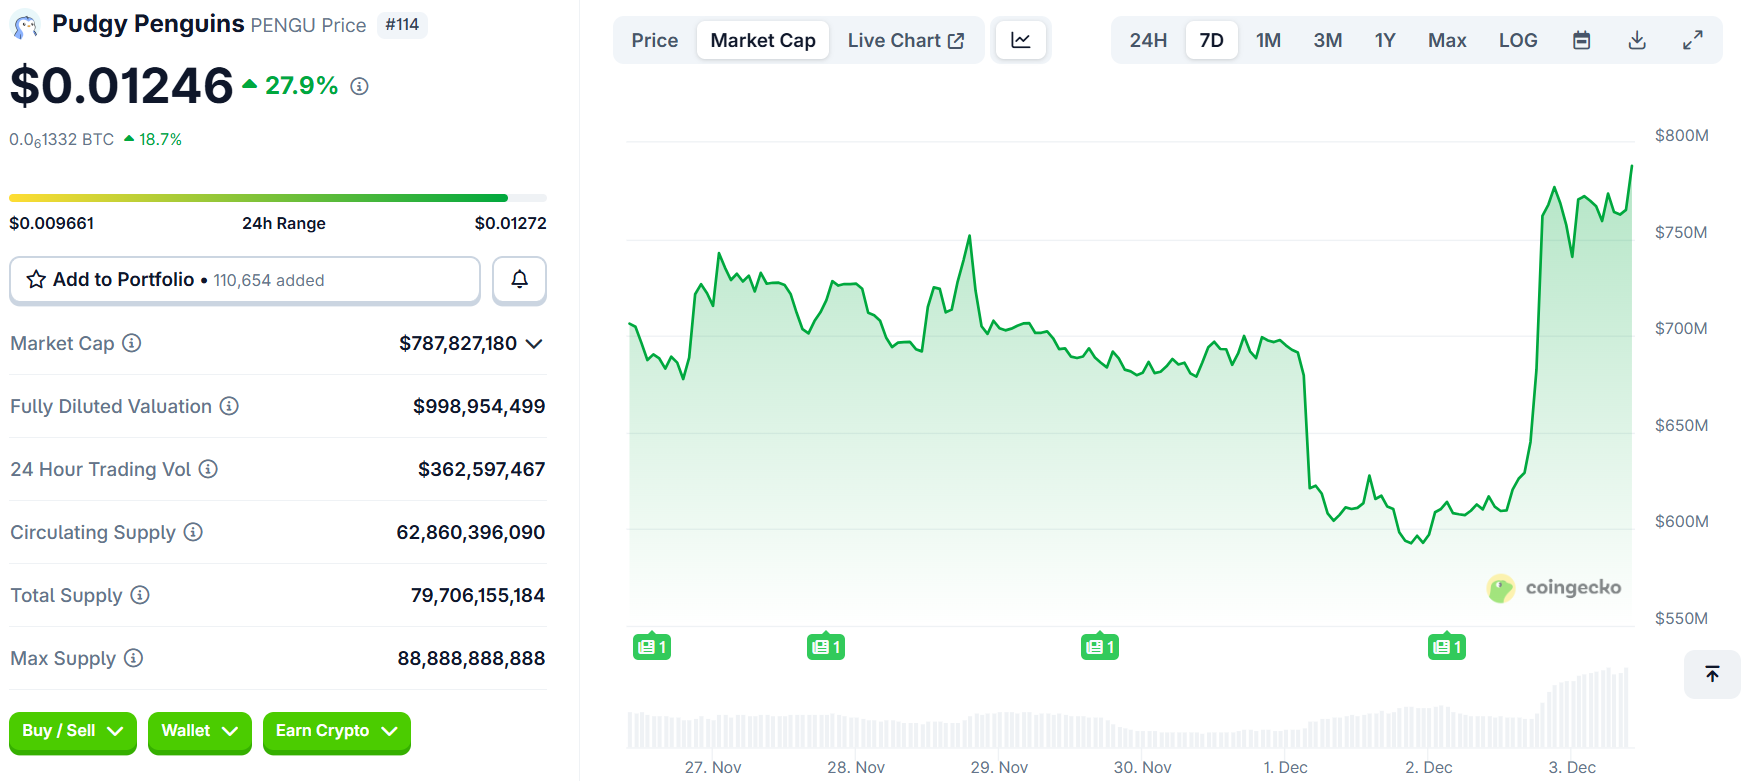
Task: Toggle LOG scale on chart
Action: [x=1517, y=41]
